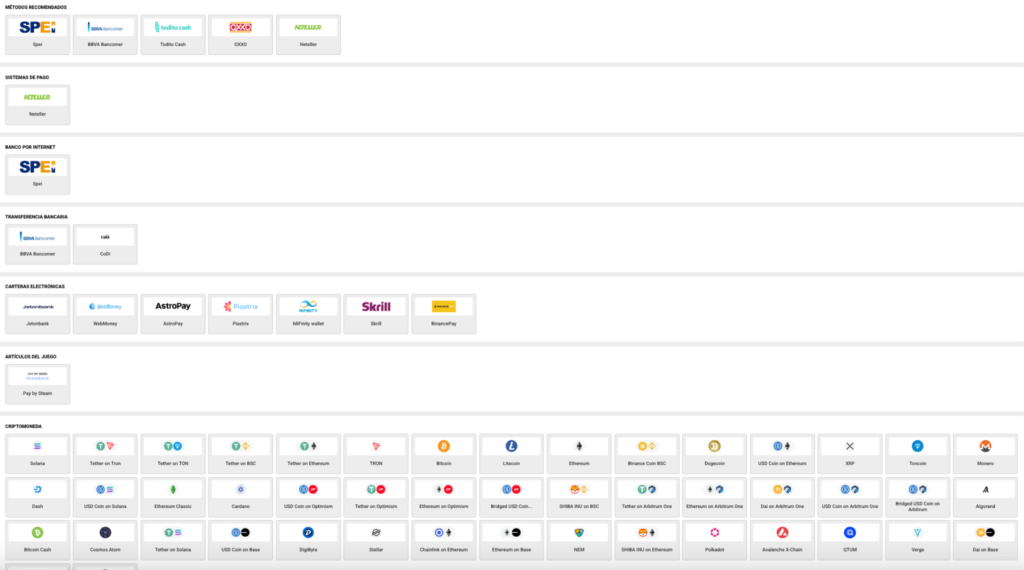Select Spei under Banco por Internet
Screen dimensions: 1024x570
point(37,174)
